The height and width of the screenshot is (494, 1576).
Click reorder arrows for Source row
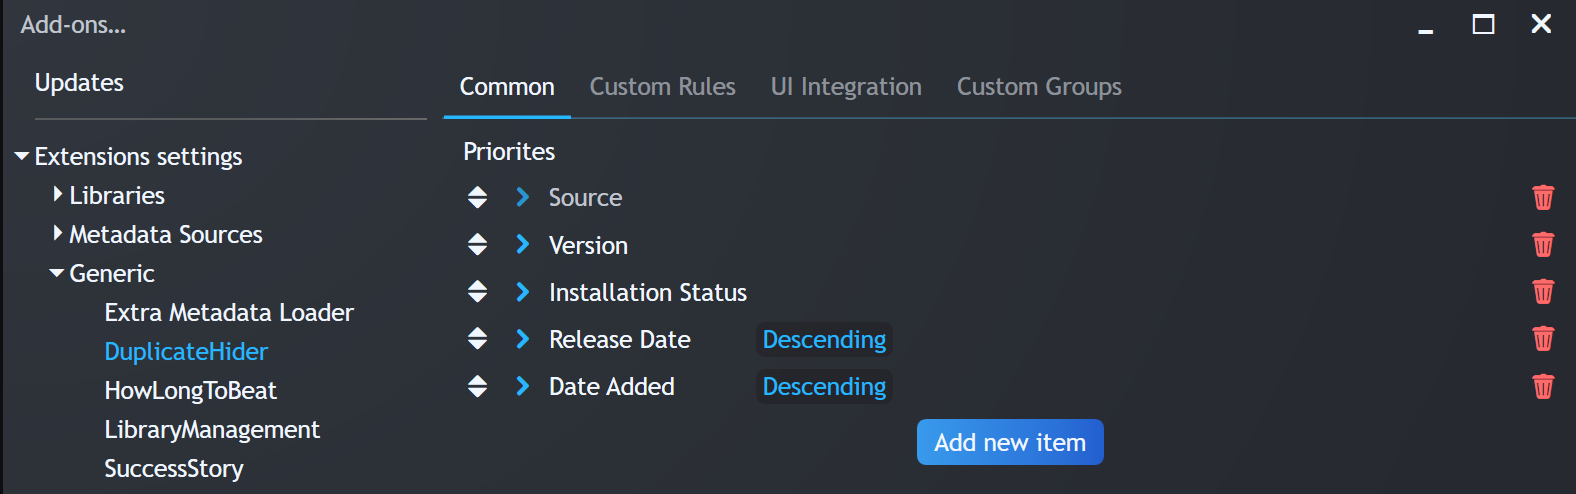point(477,197)
